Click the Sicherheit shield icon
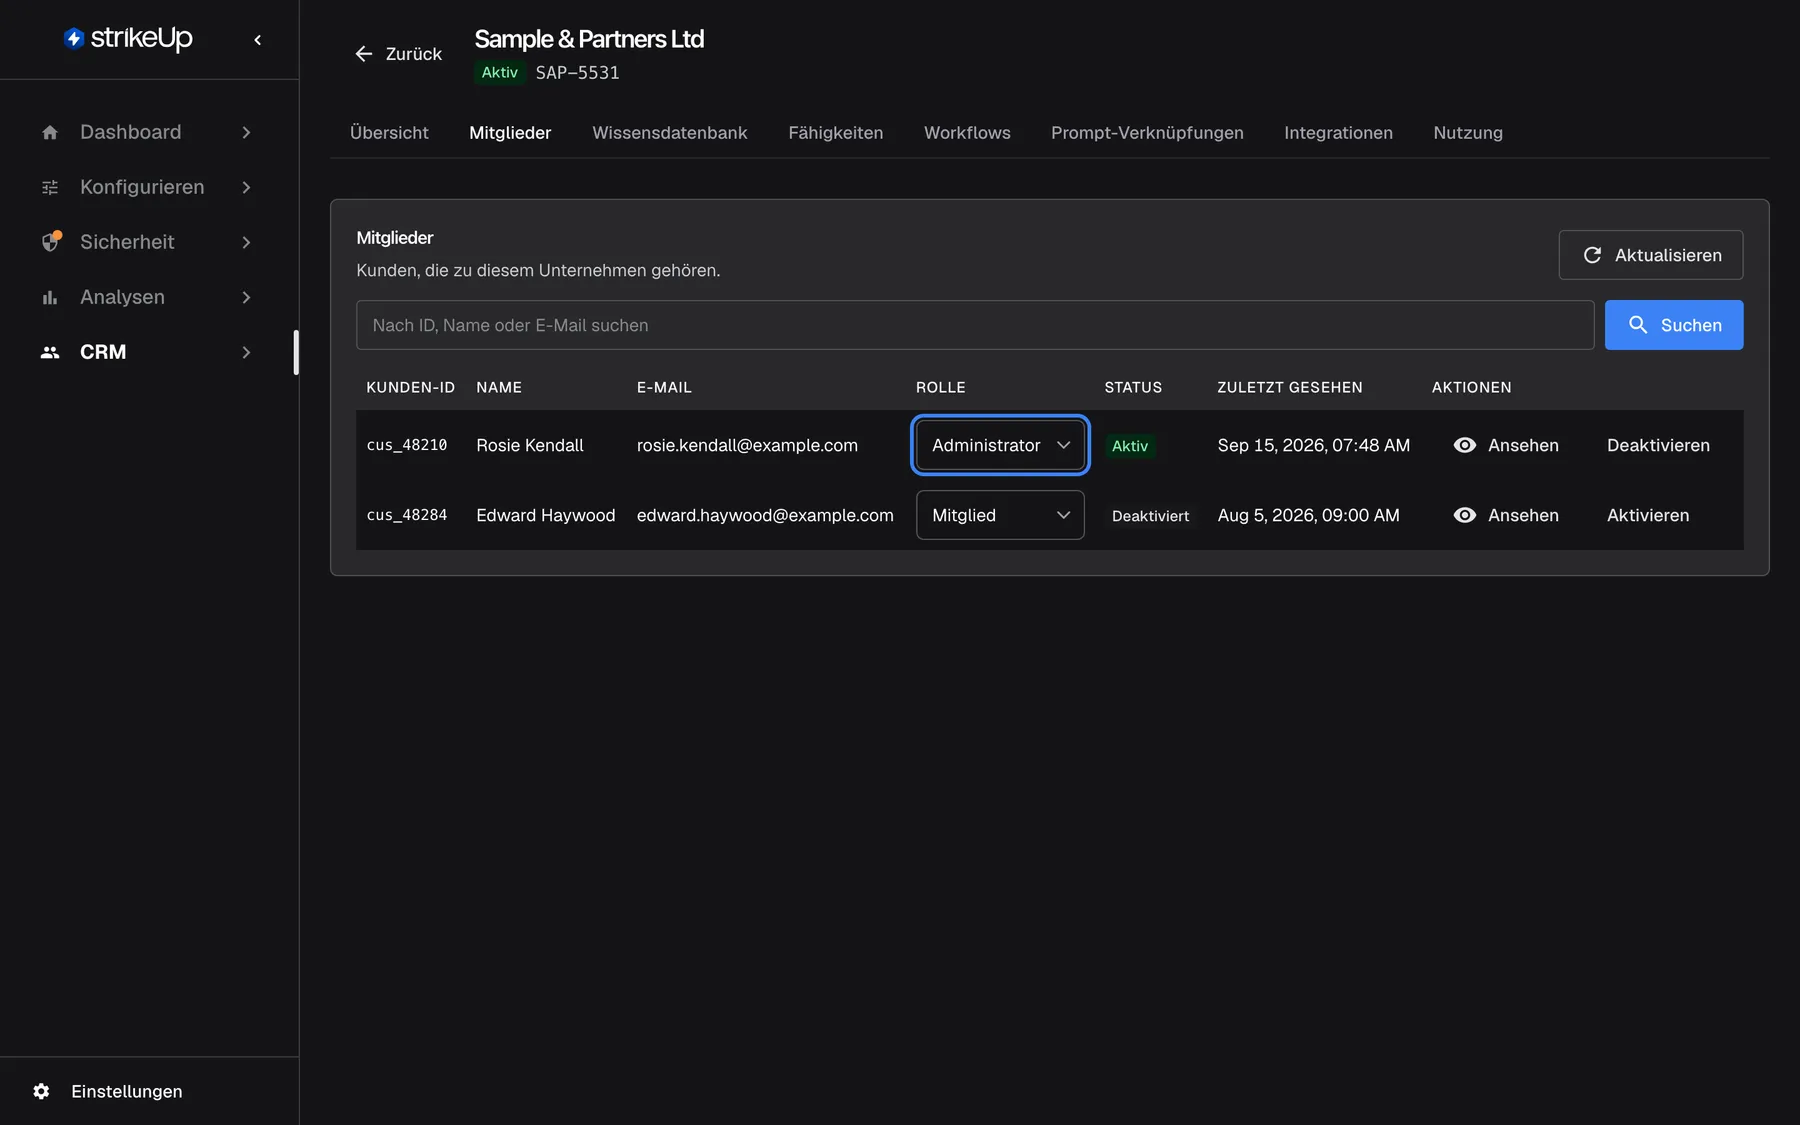The width and height of the screenshot is (1800, 1125). coord(50,242)
